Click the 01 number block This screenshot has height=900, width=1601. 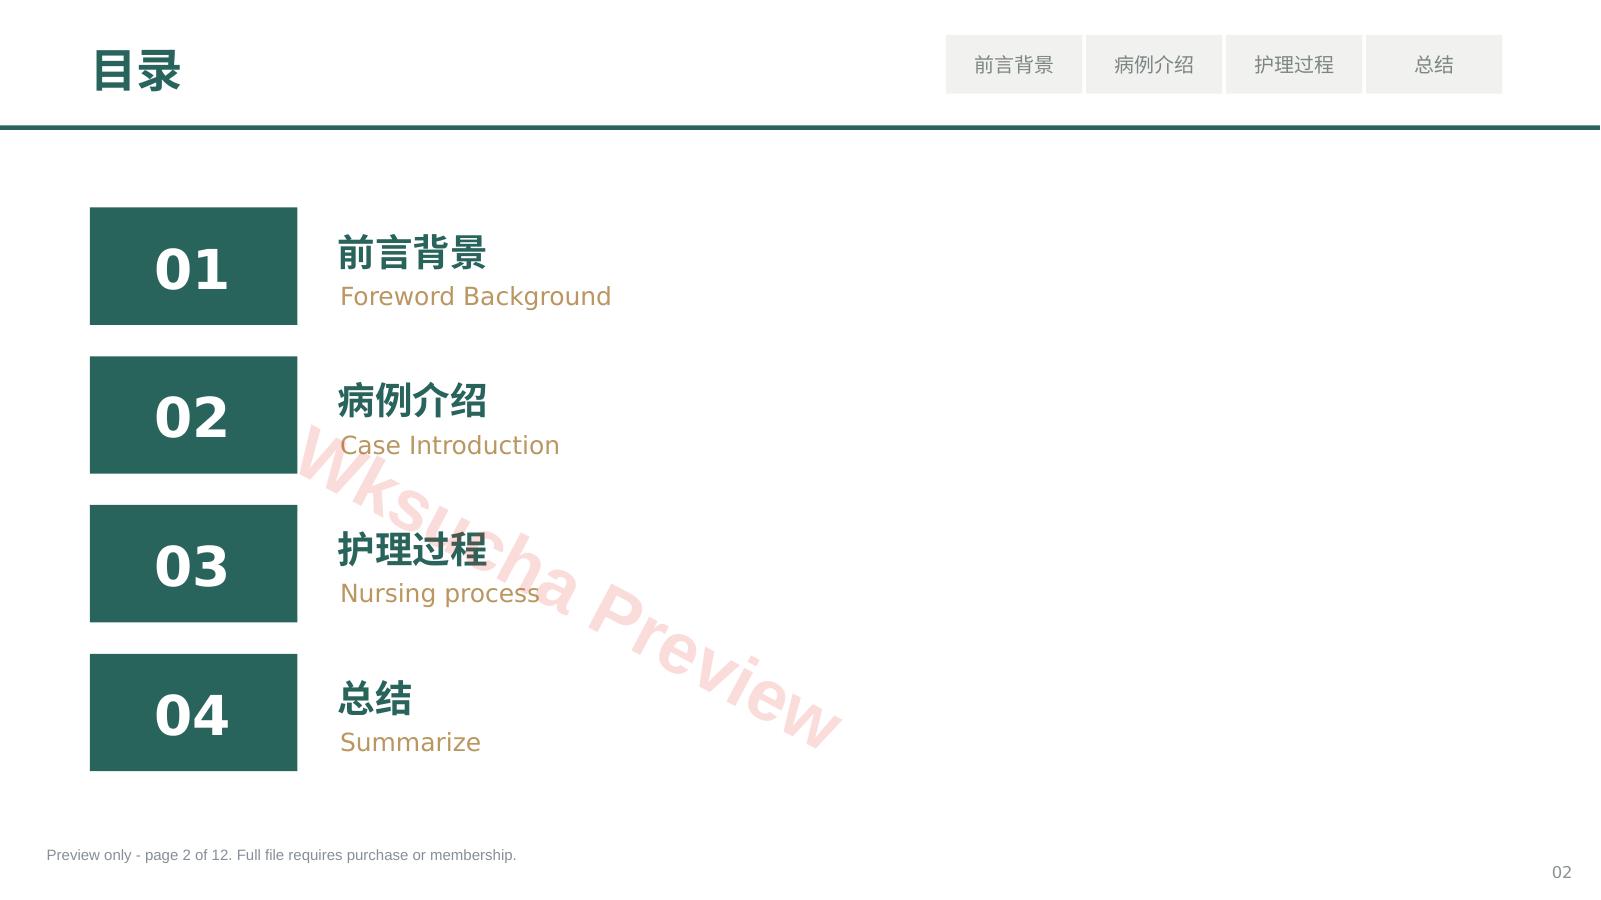(x=193, y=266)
